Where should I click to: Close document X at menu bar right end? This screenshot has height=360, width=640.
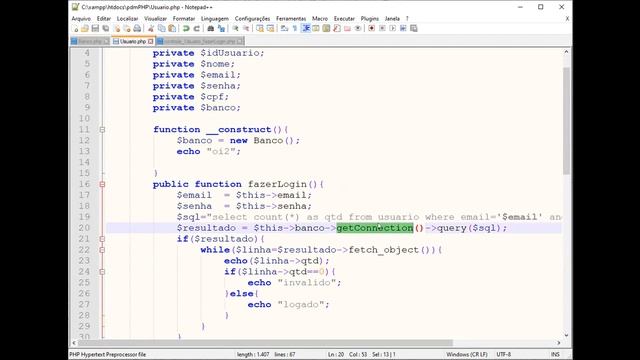tap(567, 19)
